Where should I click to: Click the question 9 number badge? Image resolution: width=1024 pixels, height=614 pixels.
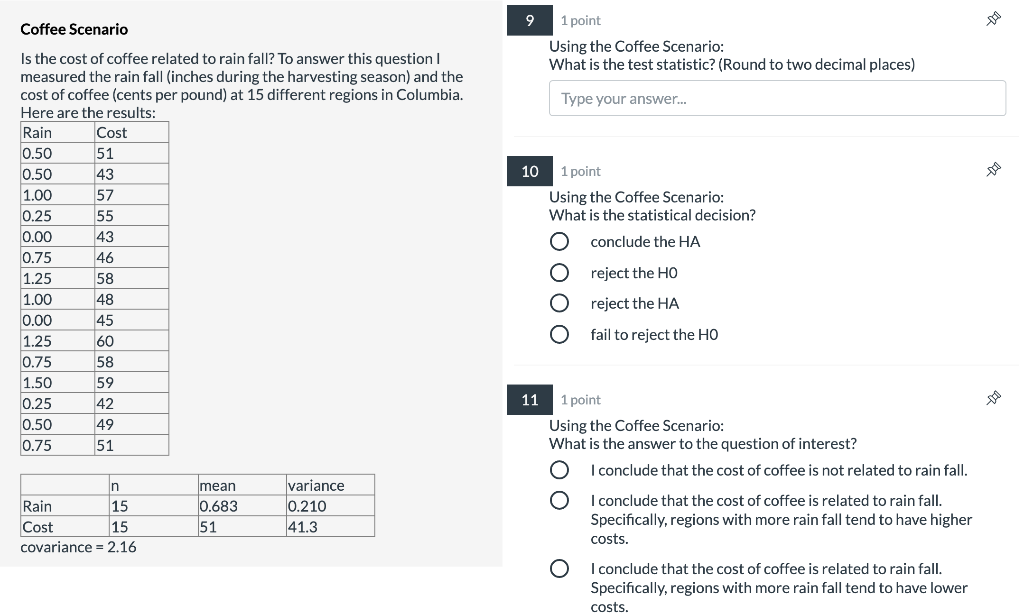pyautogui.click(x=530, y=20)
